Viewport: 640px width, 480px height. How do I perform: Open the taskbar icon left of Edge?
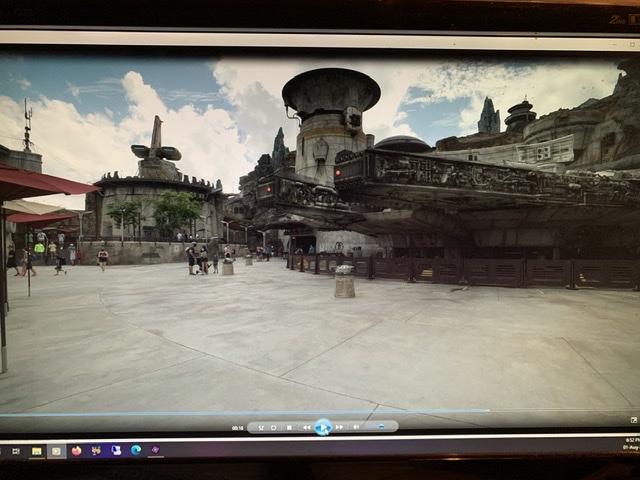(116, 450)
